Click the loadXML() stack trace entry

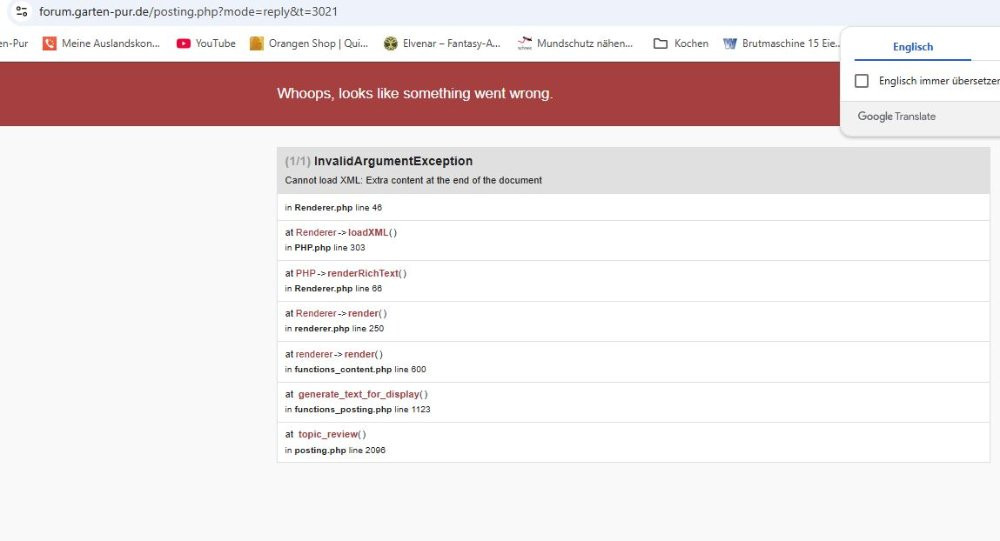point(372,232)
